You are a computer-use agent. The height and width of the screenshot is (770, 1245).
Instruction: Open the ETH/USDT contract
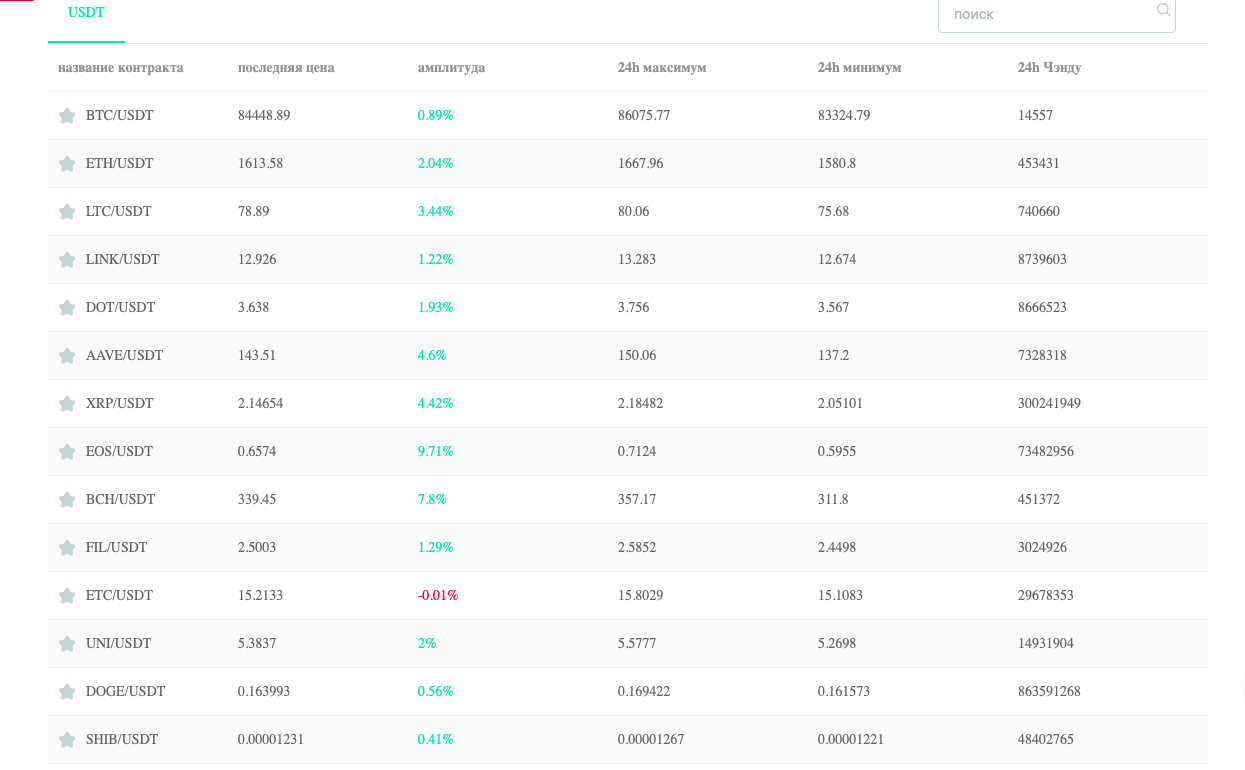[120, 164]
